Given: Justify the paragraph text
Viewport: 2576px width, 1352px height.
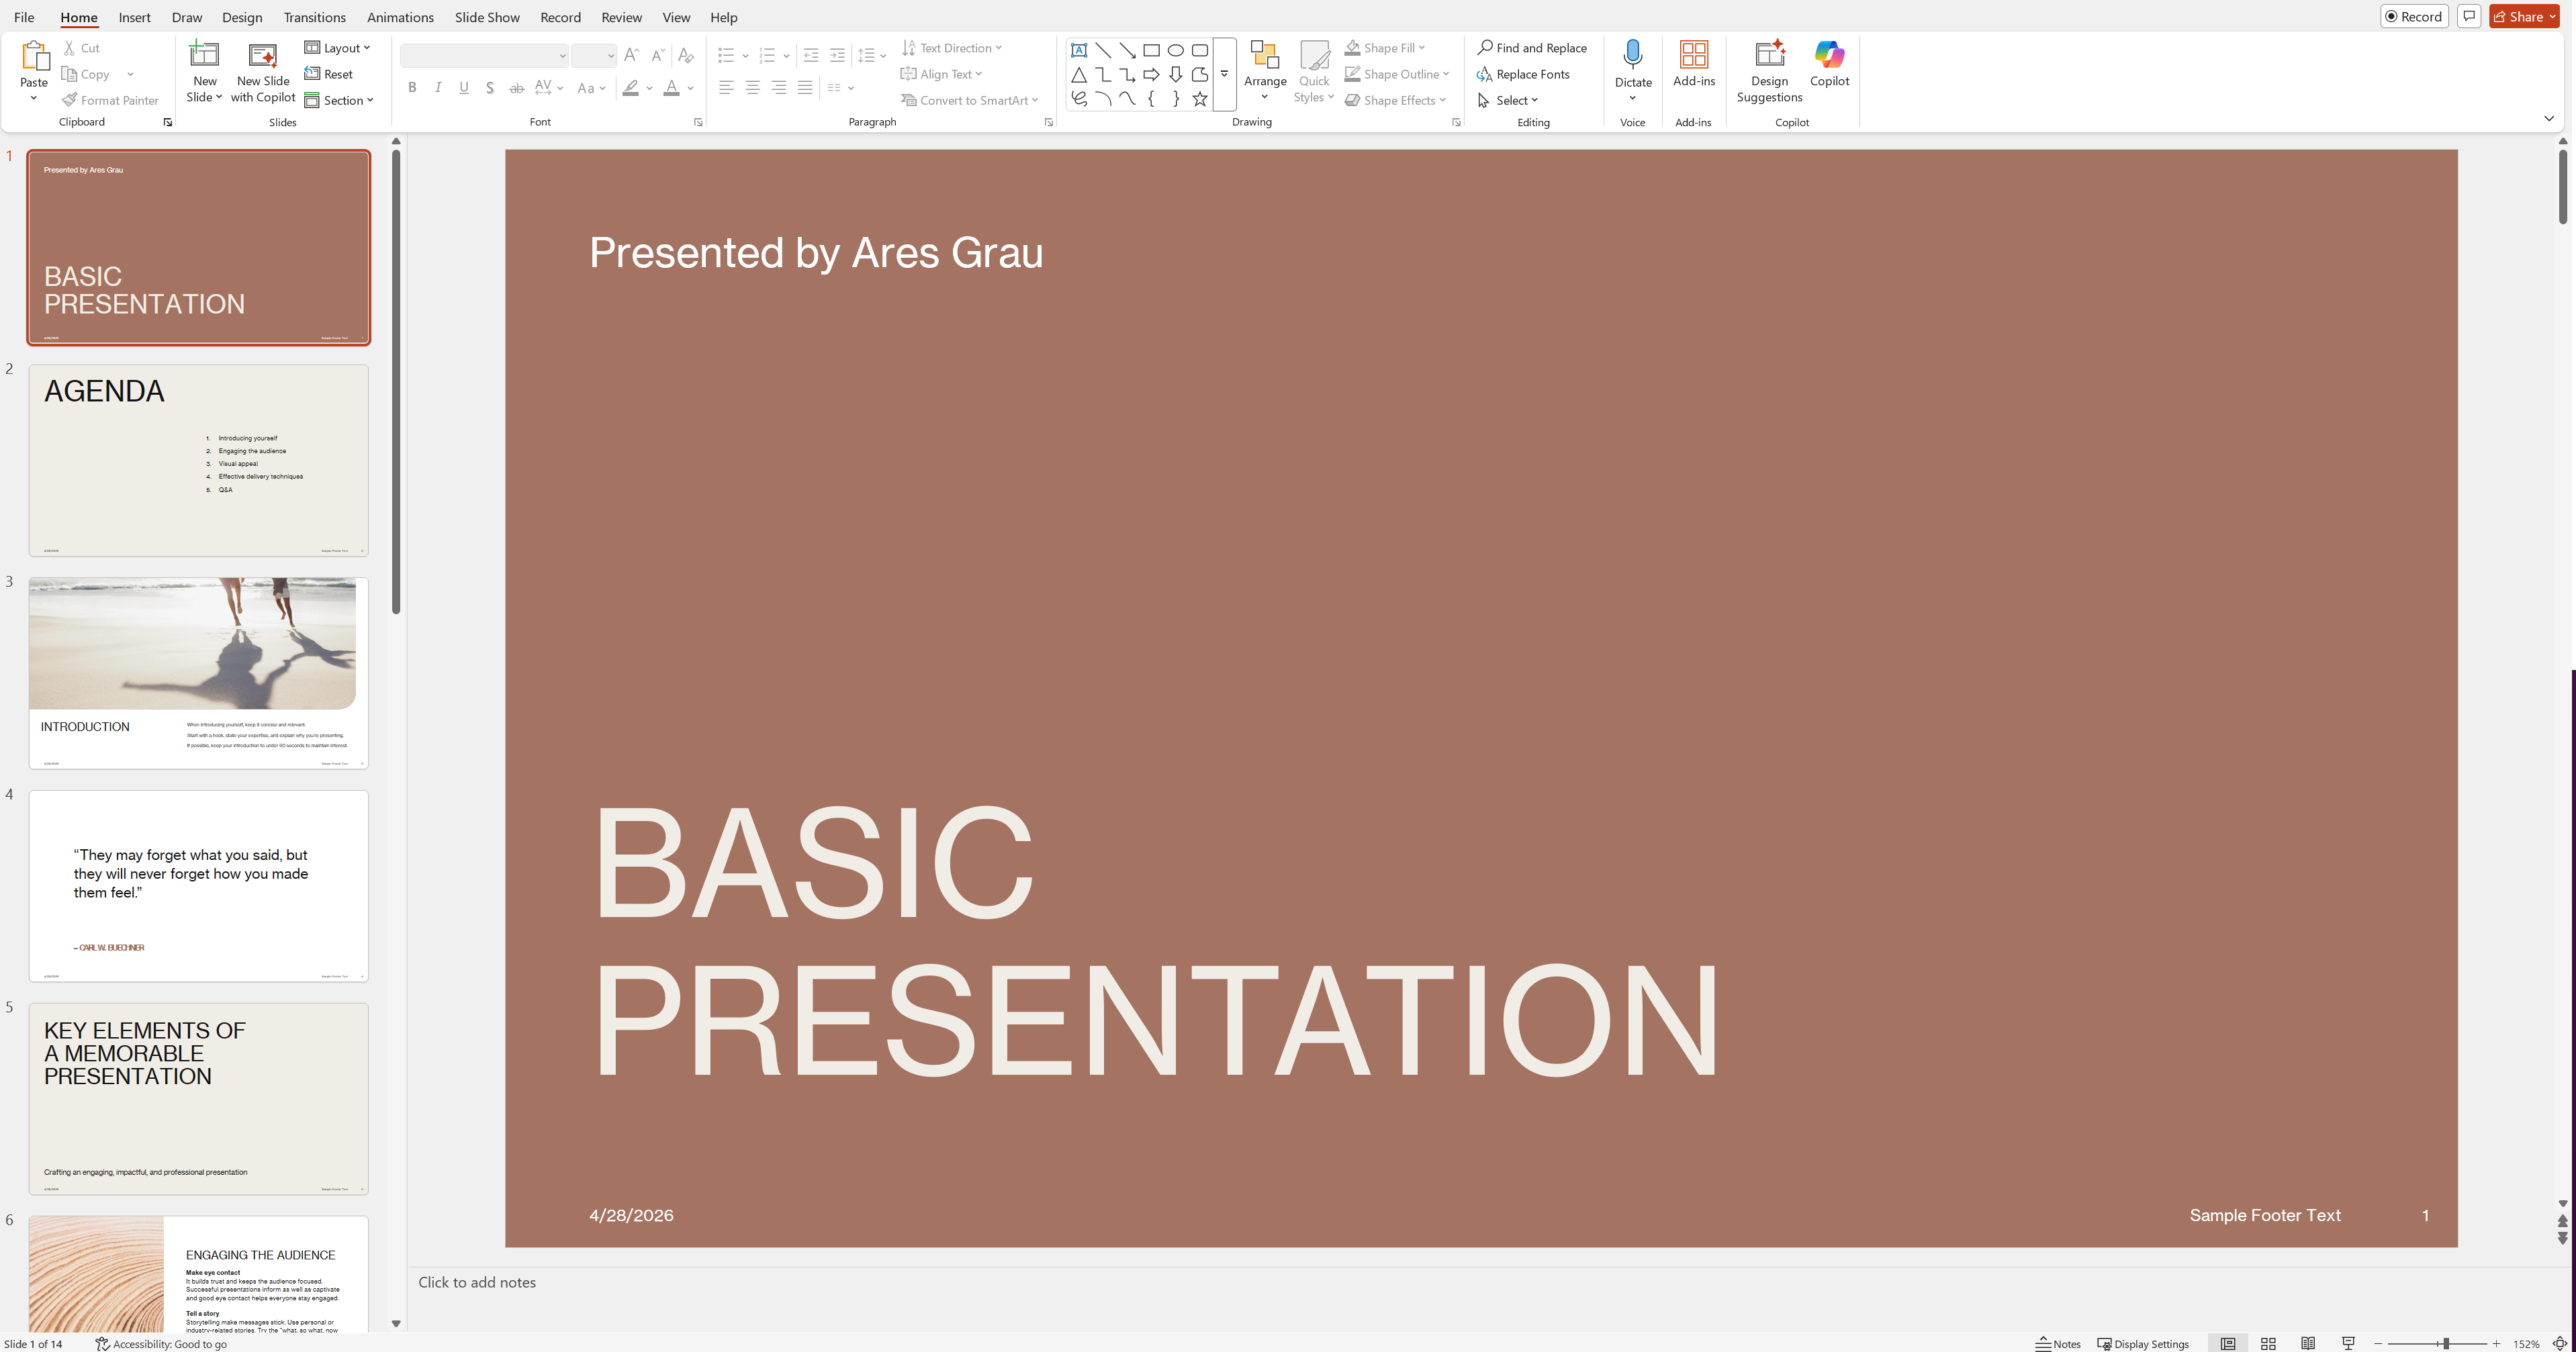Looking at the screenshot, I should pyautogui.click(x=805, y=88).
